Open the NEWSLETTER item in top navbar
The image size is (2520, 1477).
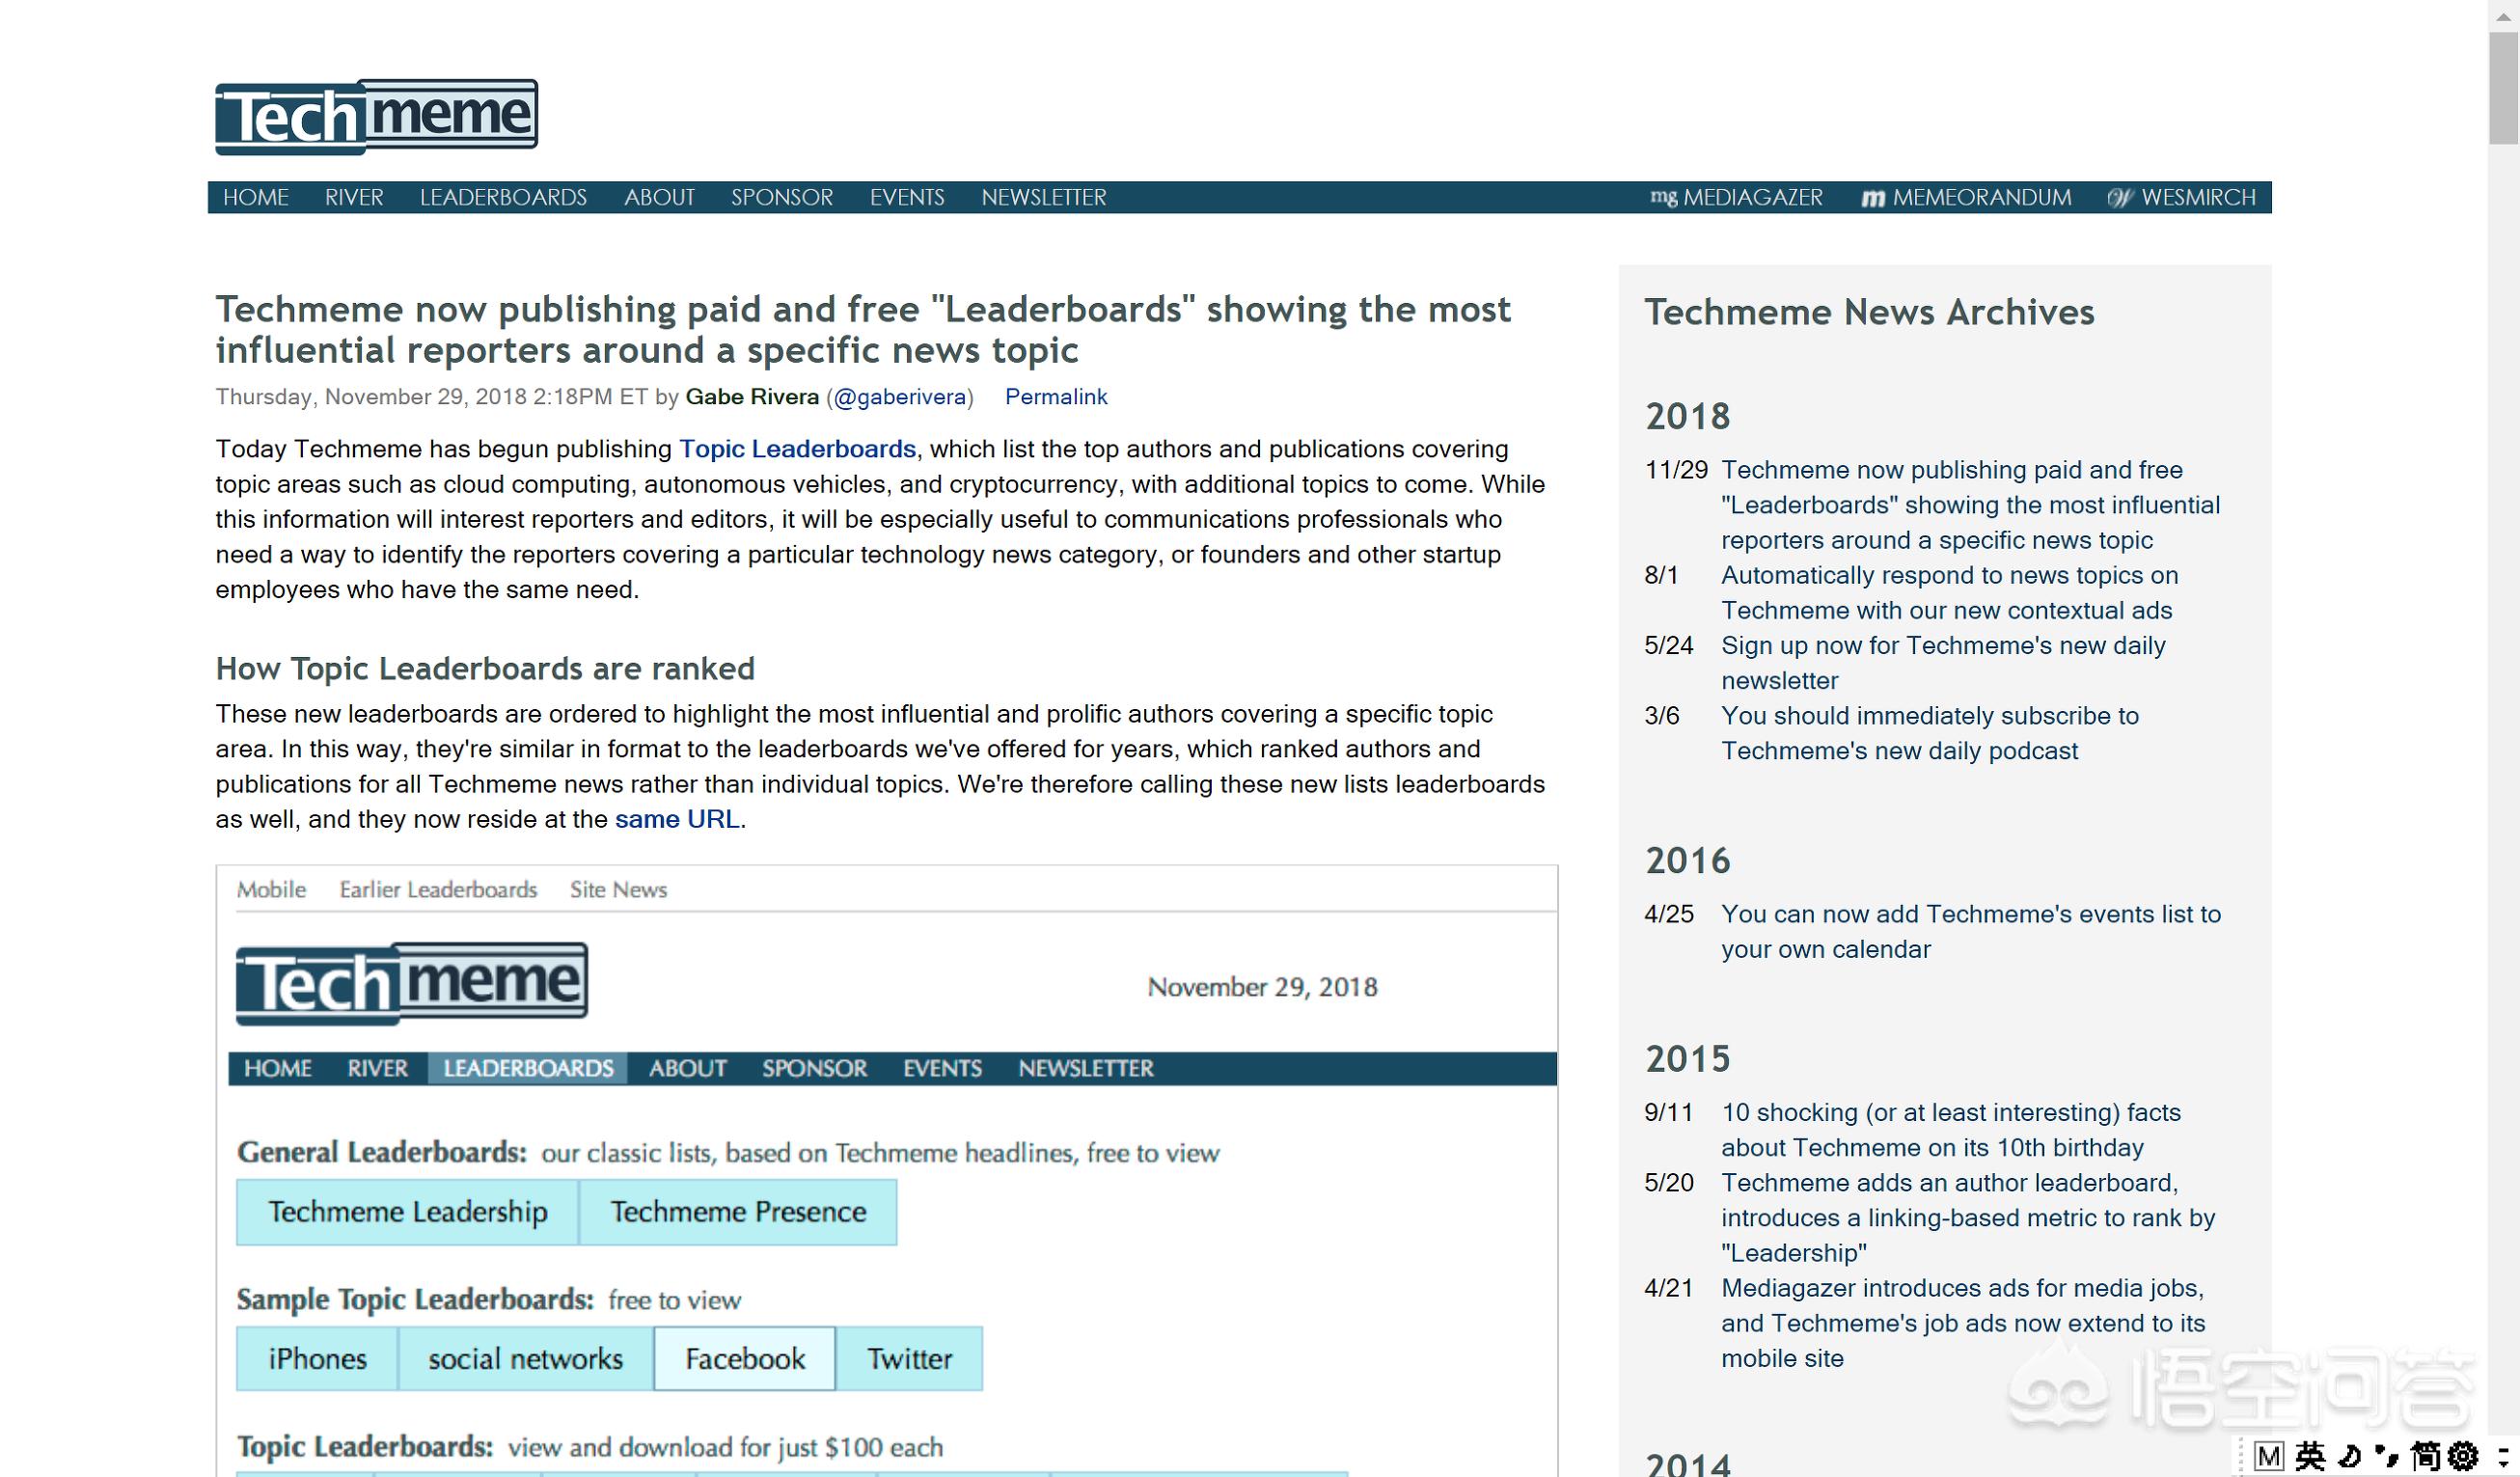click(1043, 197)
